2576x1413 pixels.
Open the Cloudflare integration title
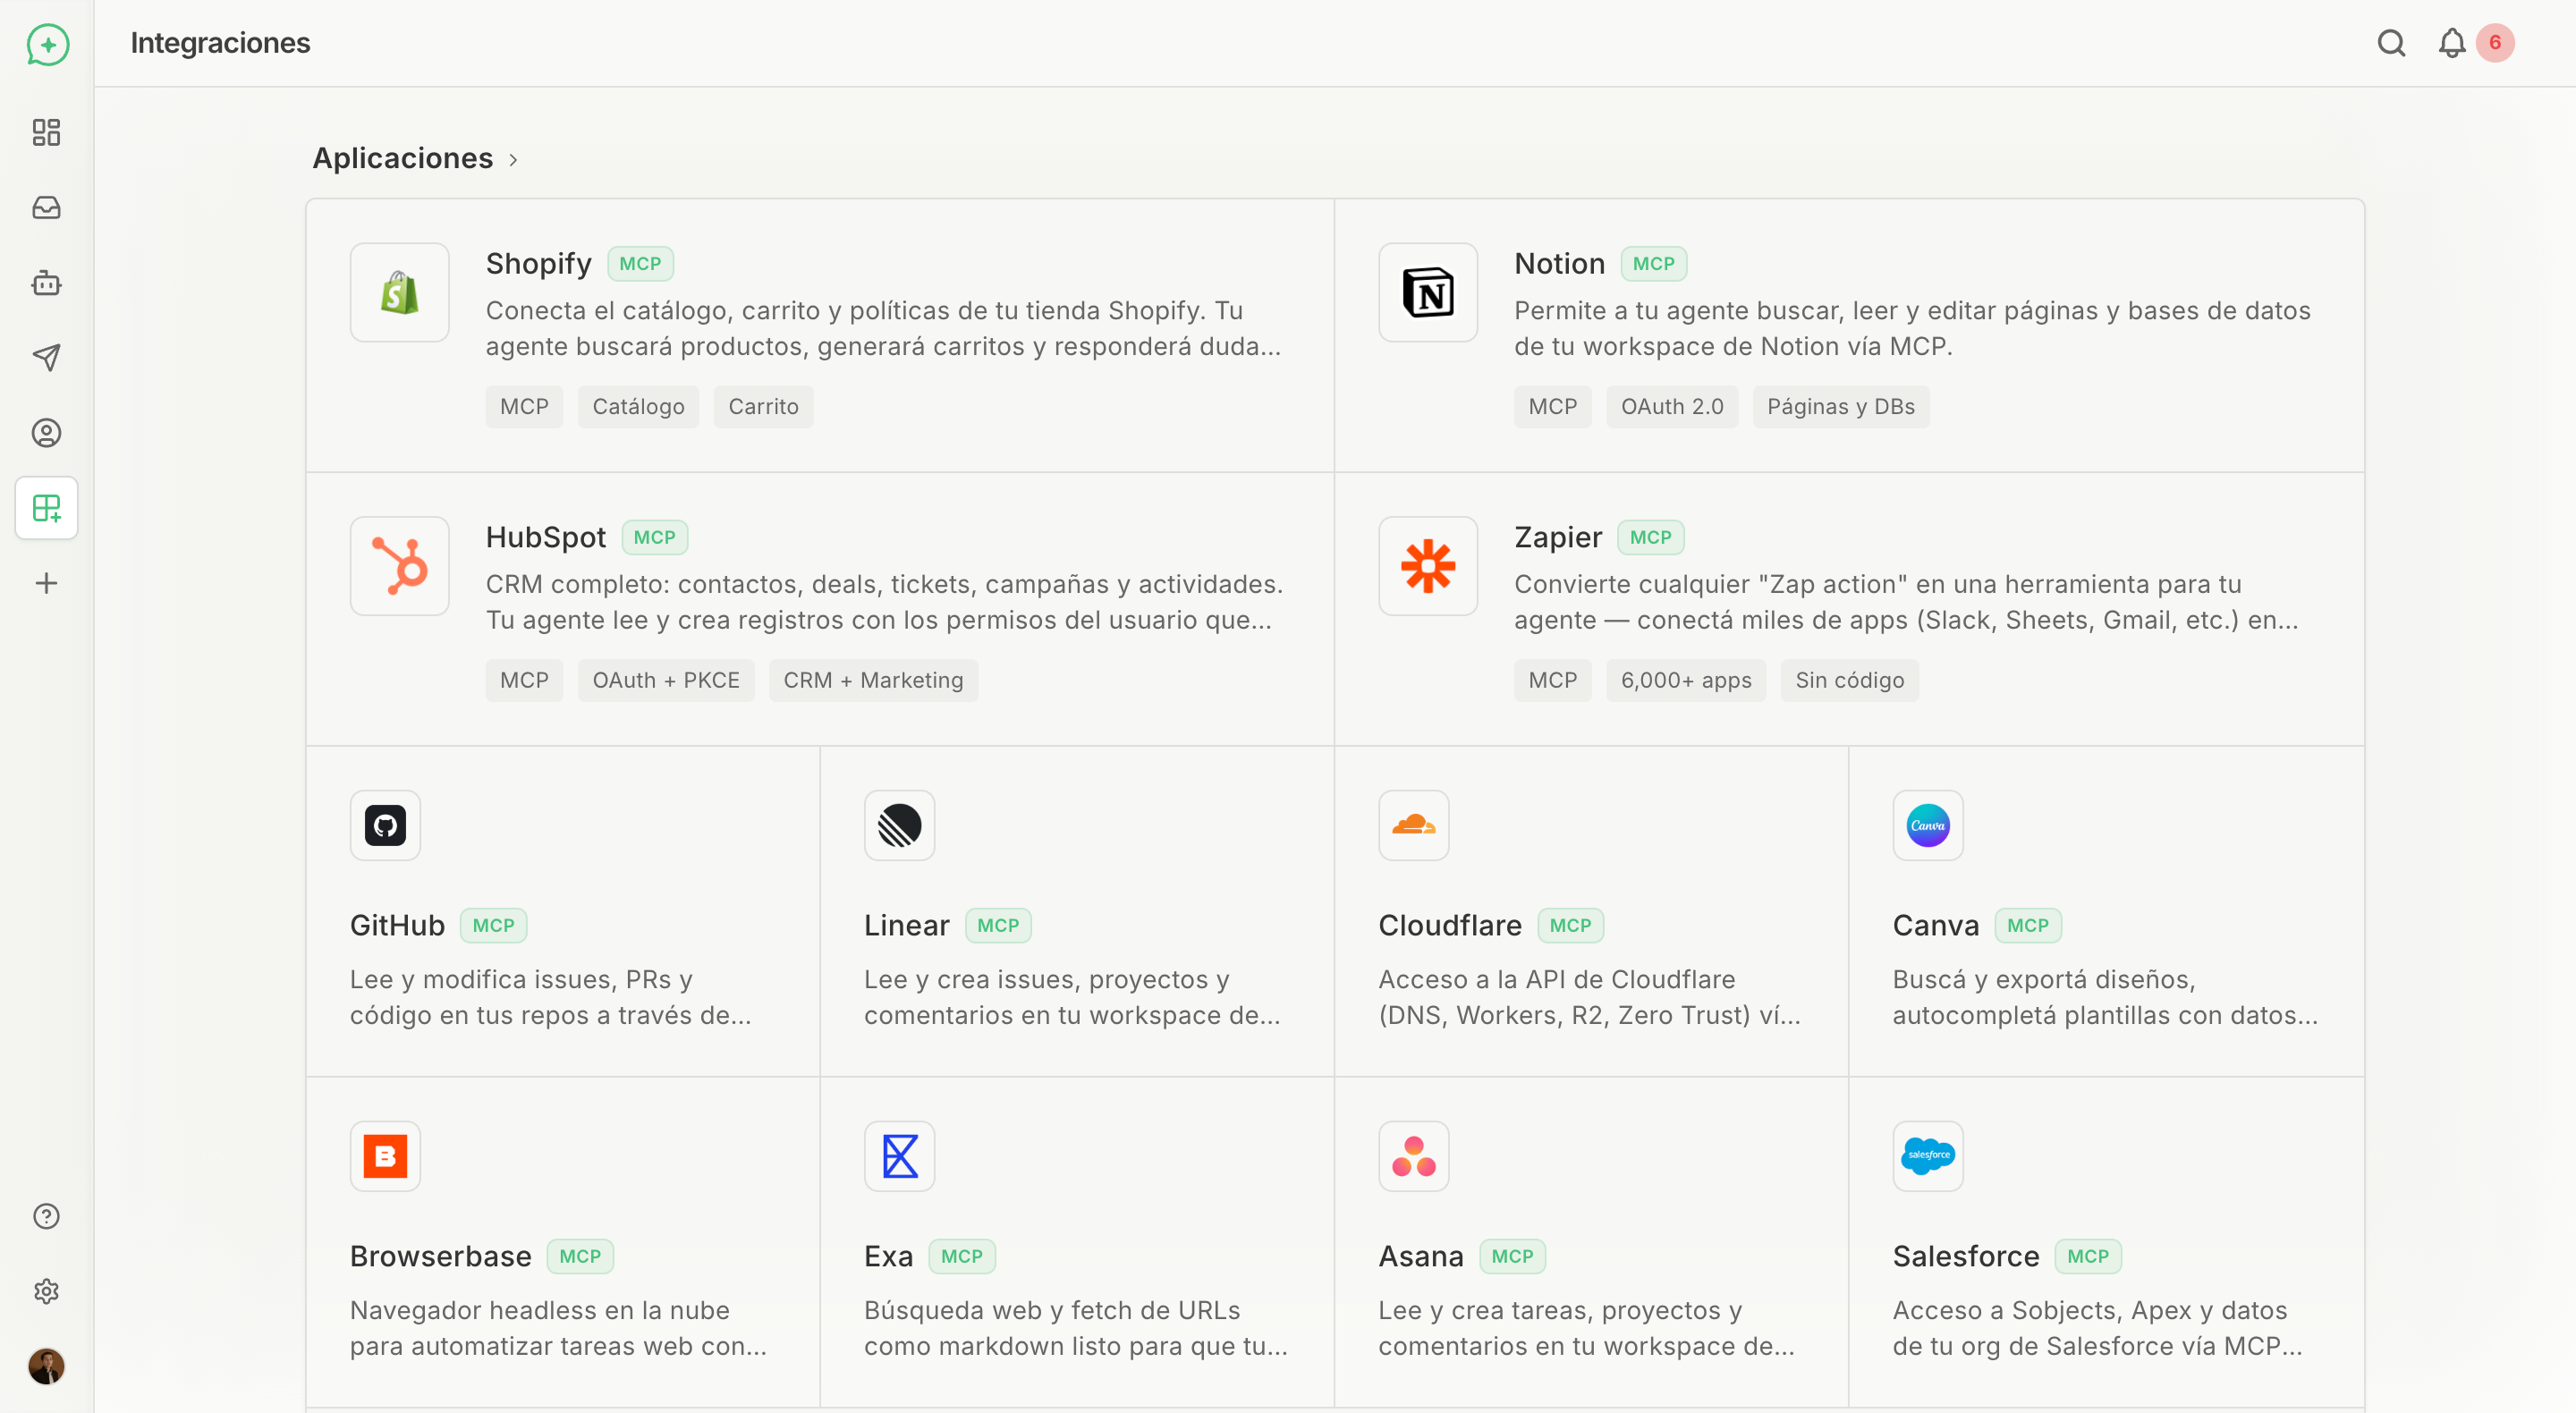point(1449,926)
